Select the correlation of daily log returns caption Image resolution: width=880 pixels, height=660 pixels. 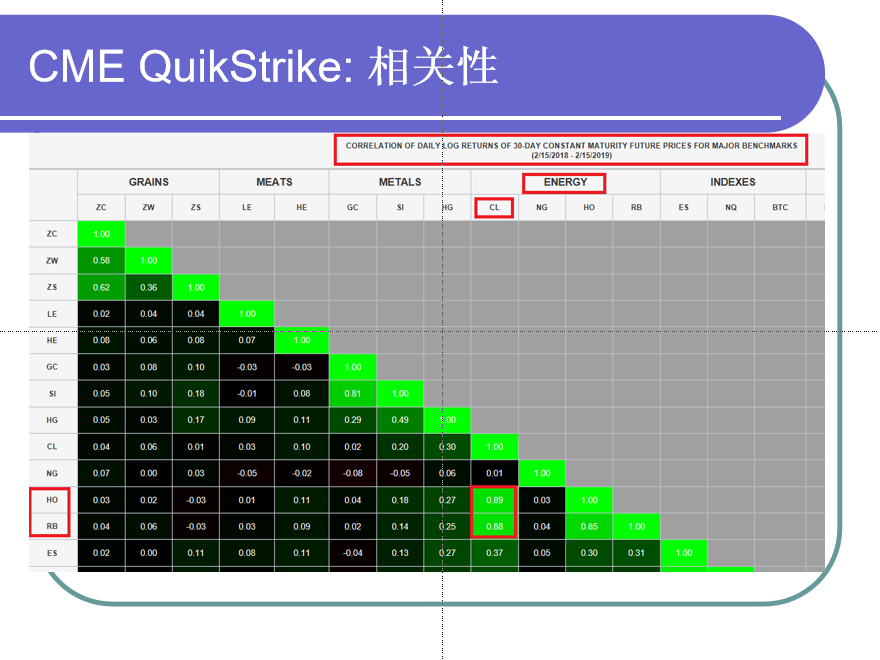pyautogui.click(x=571, y=150)
